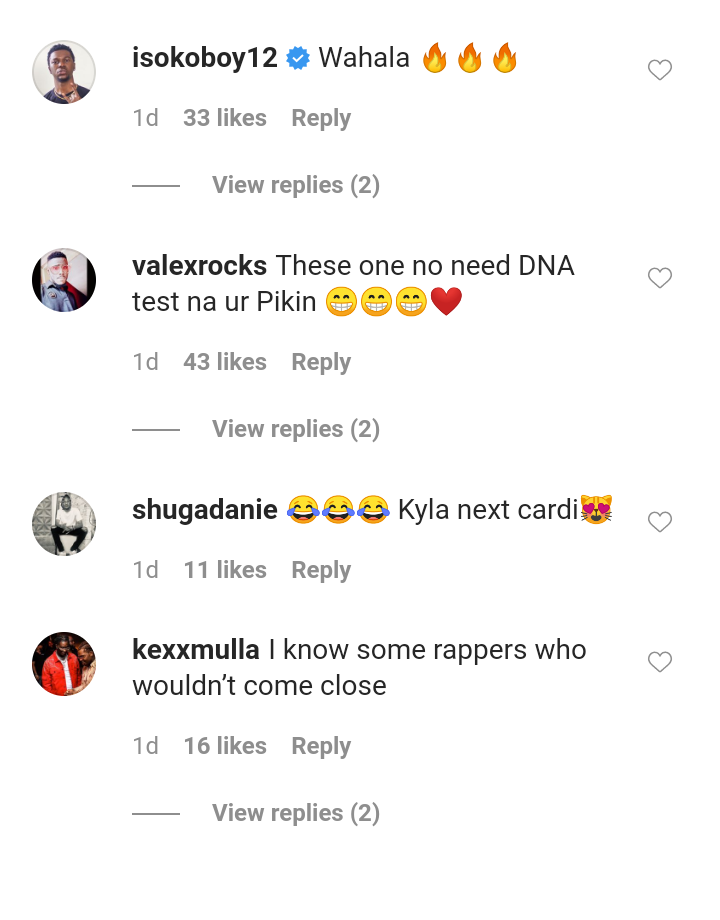720x920 pixels.
Task: Select the username isokoboy12
Action: 204,58
